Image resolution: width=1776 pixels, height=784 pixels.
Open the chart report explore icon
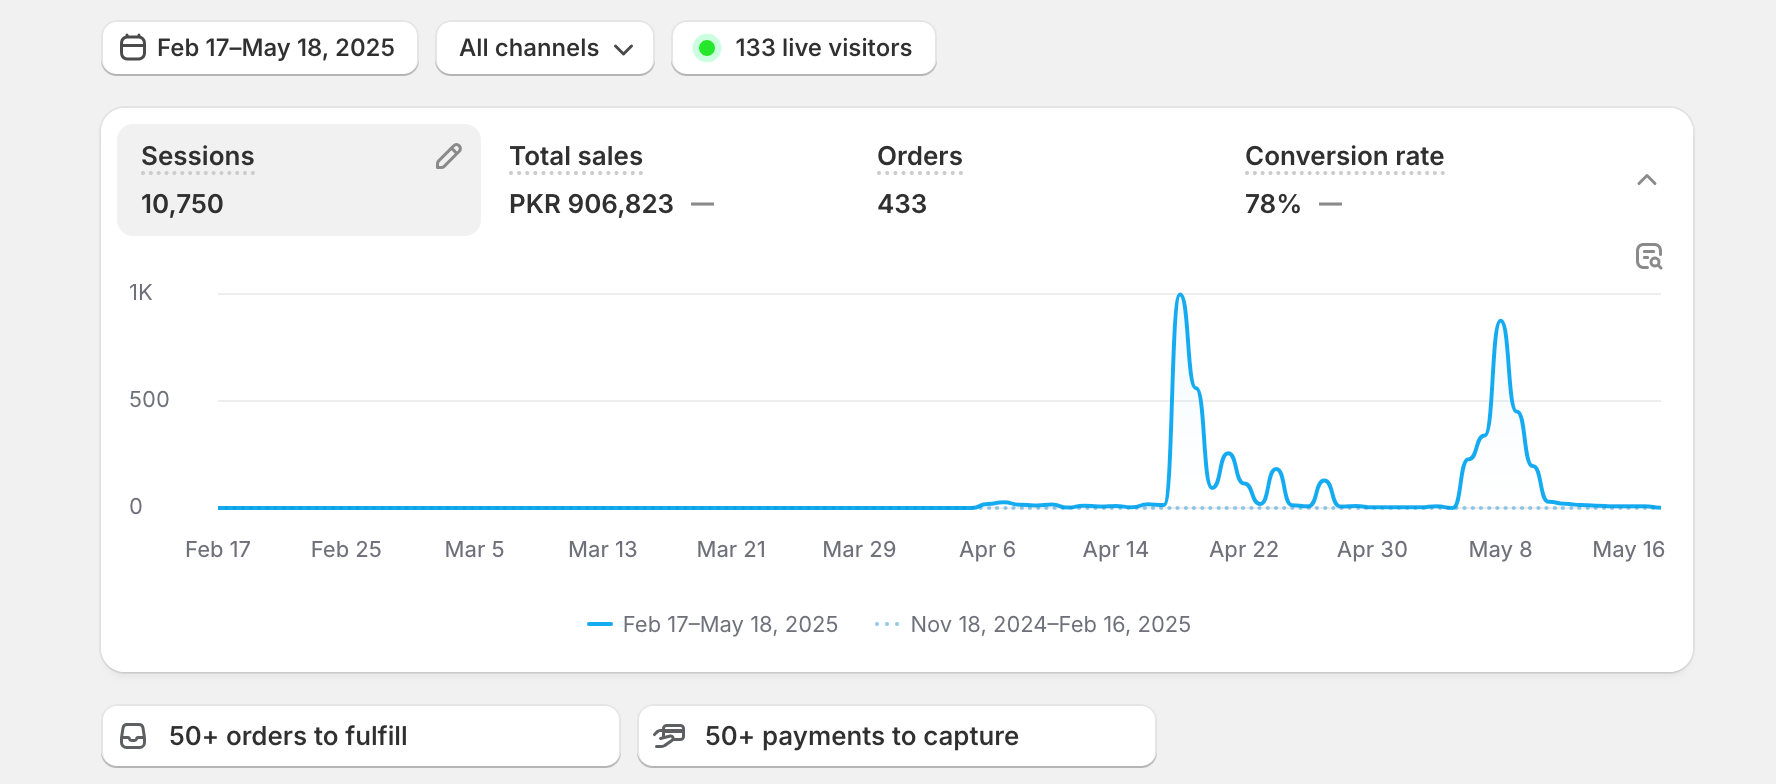coord(1648,257)
